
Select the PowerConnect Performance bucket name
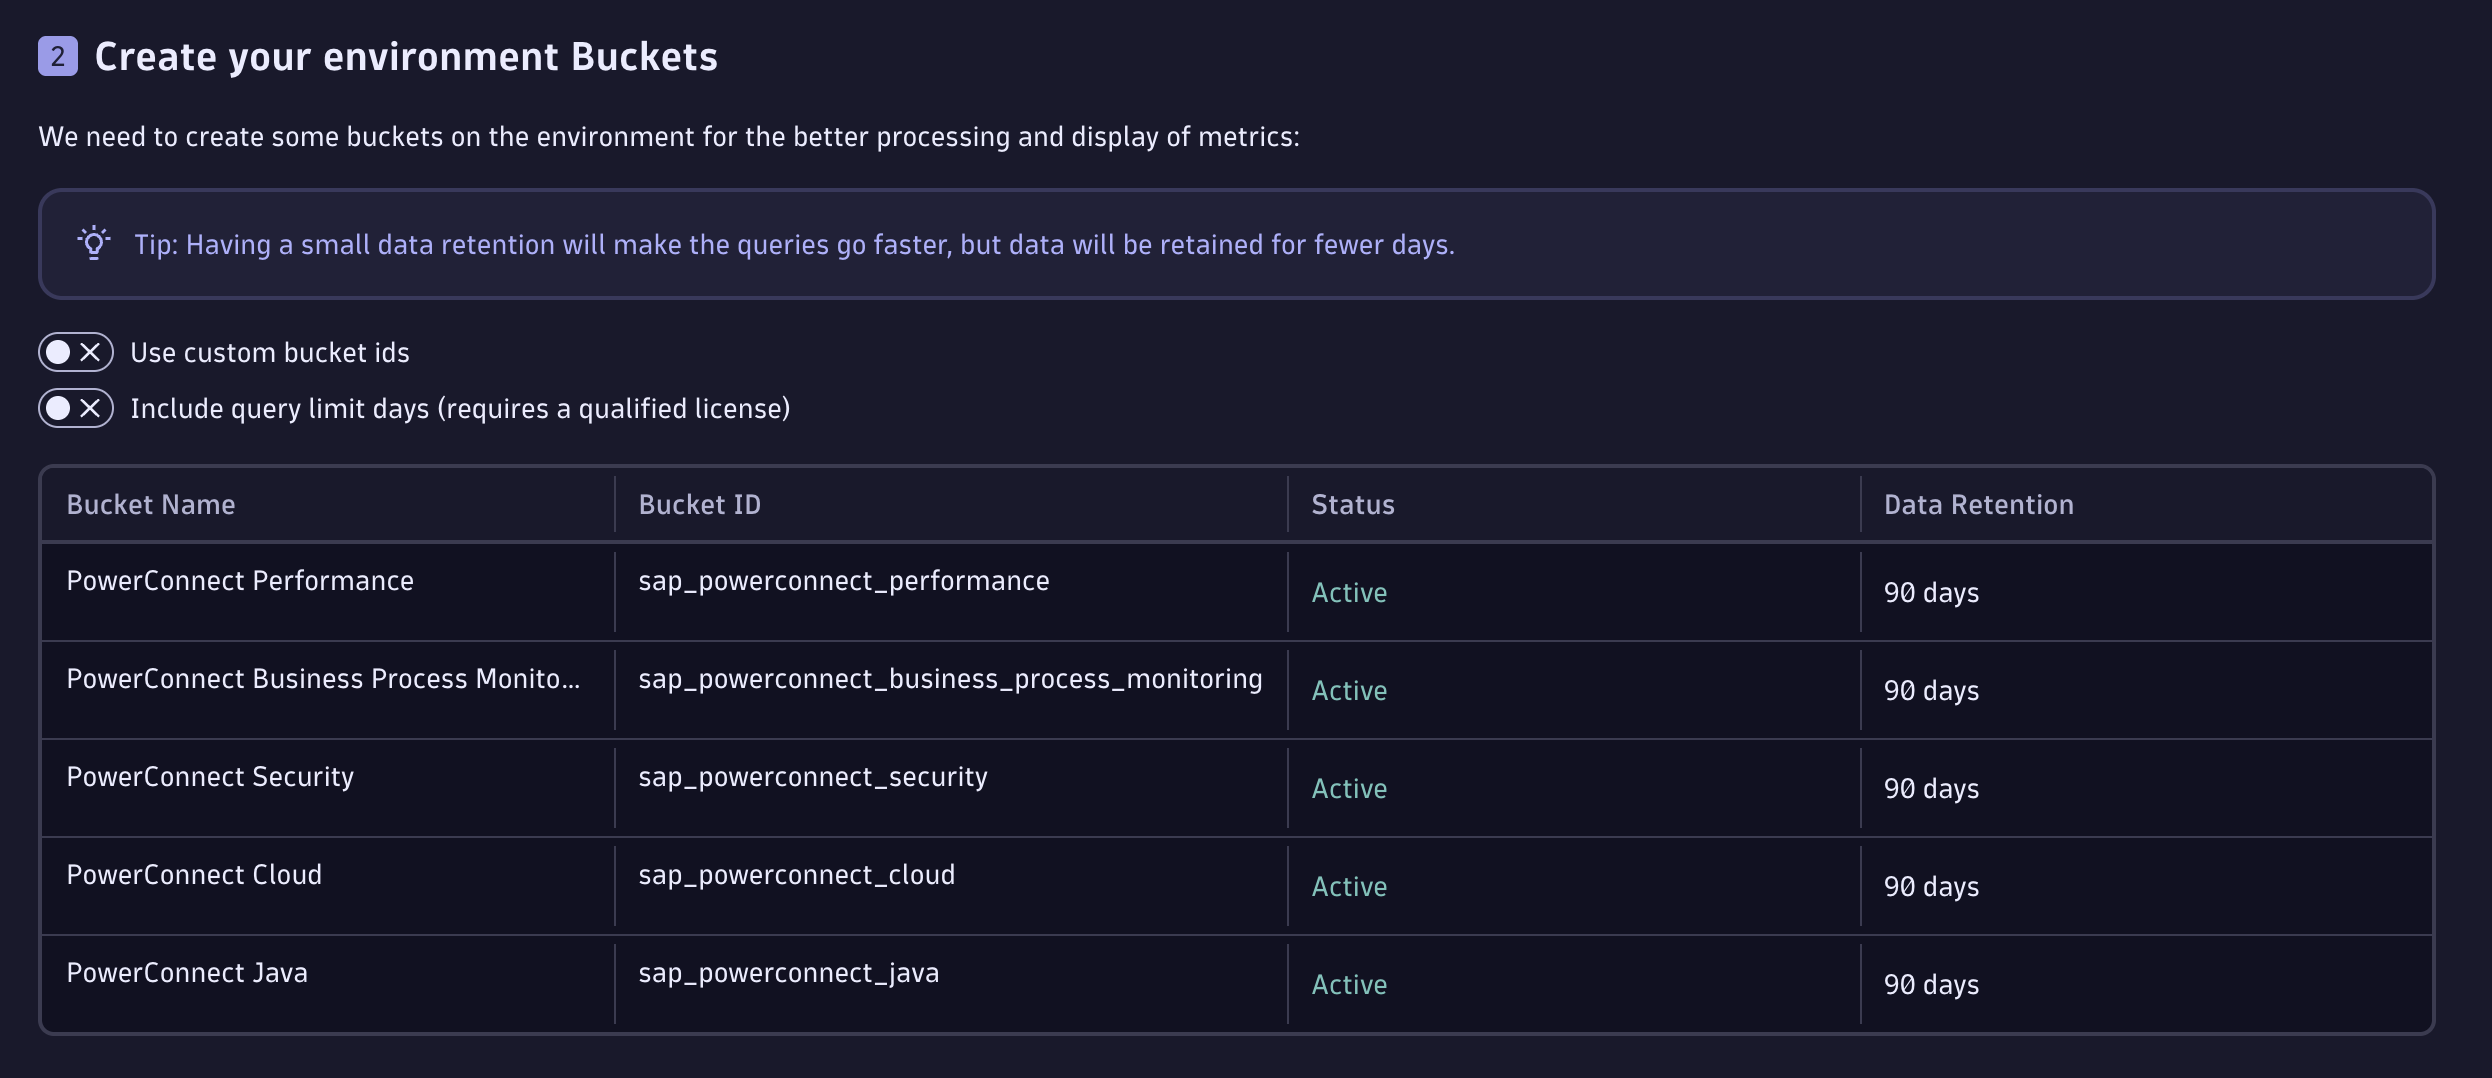point(240,581)
